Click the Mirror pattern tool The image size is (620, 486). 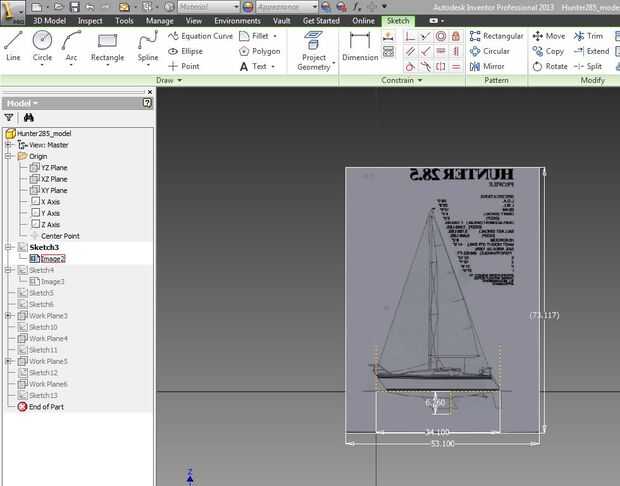[x=487, y=66]
